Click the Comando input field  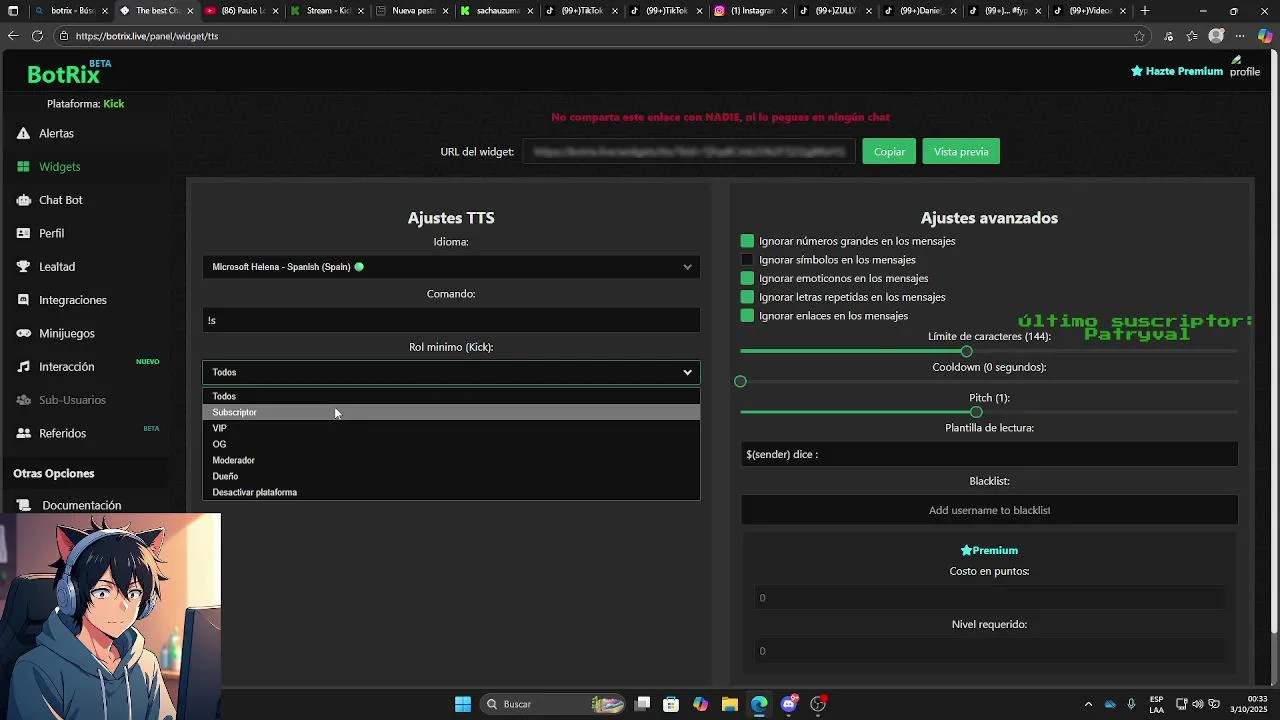click(x=451, y=320)
